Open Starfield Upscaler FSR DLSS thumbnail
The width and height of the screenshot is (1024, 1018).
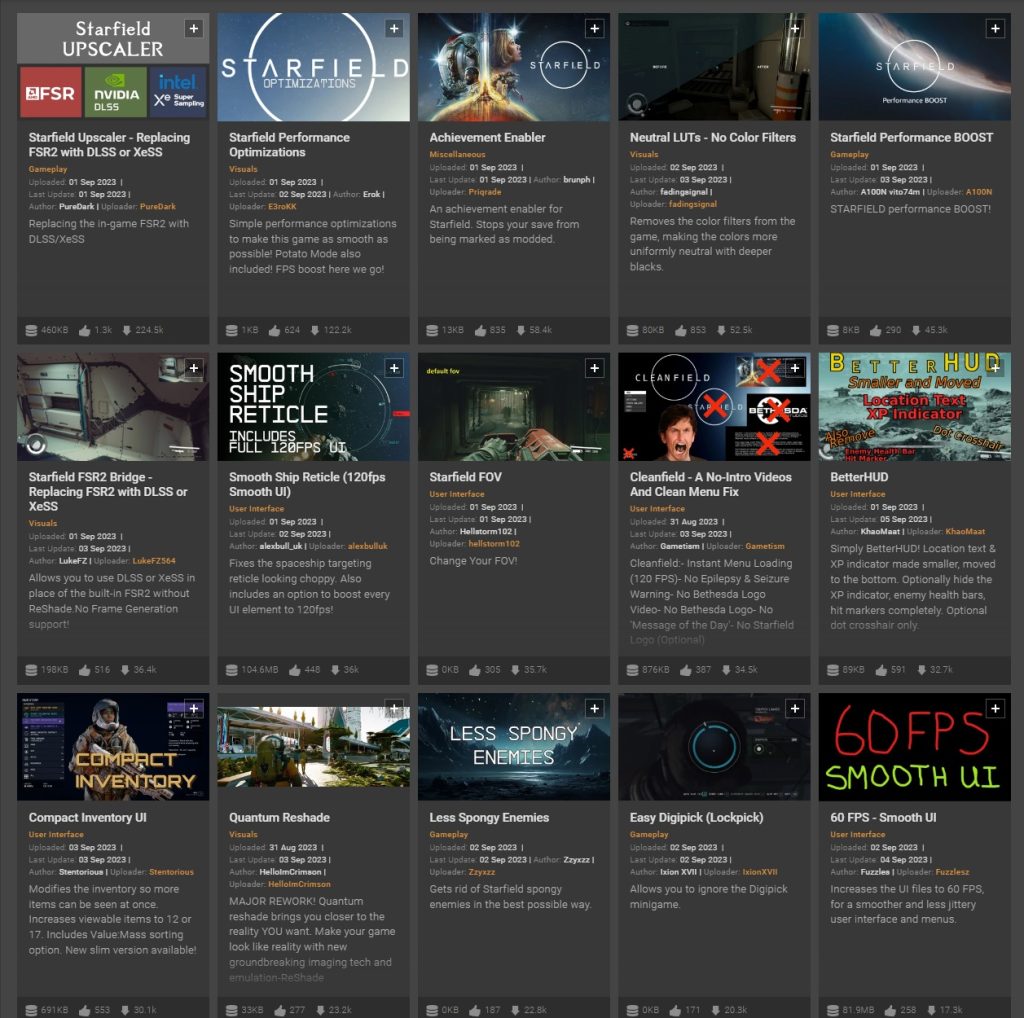coord(113,67)
